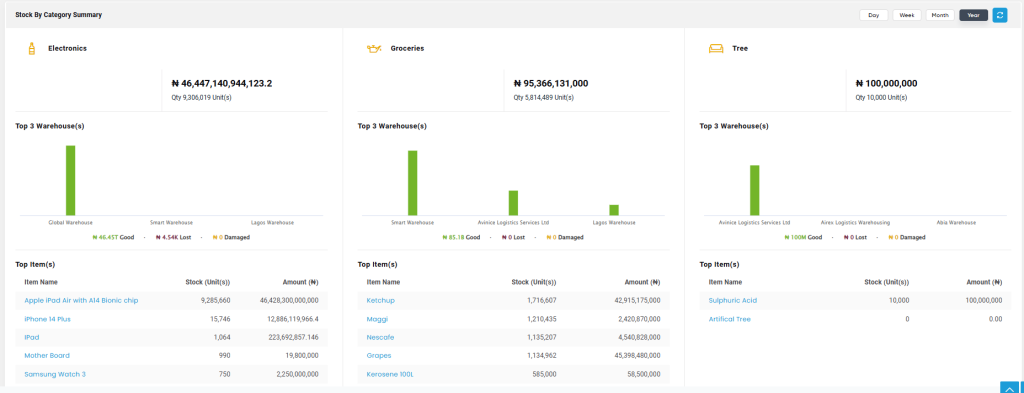
Task: Click the Groceries total ₦ 95,366,131,000
Action: [x=551, y=84]
